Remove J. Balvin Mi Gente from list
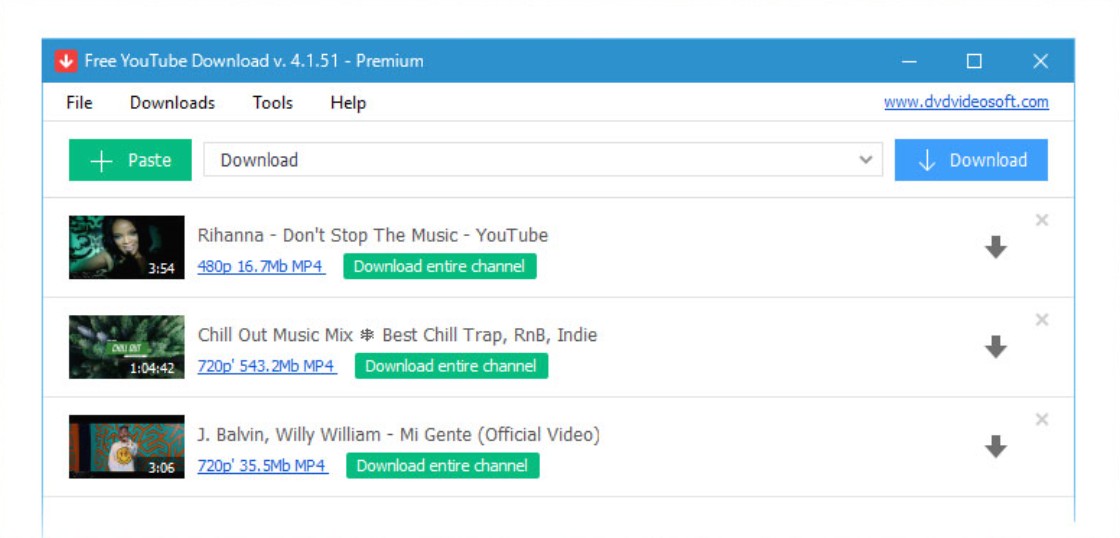The height and width of the screenshot is (538, 1120). click(1041, 420)
